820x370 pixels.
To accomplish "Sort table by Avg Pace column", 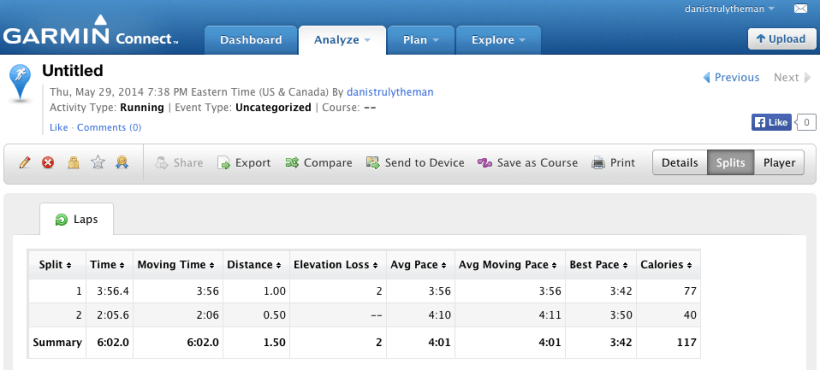I will click(x=420, y=265).
